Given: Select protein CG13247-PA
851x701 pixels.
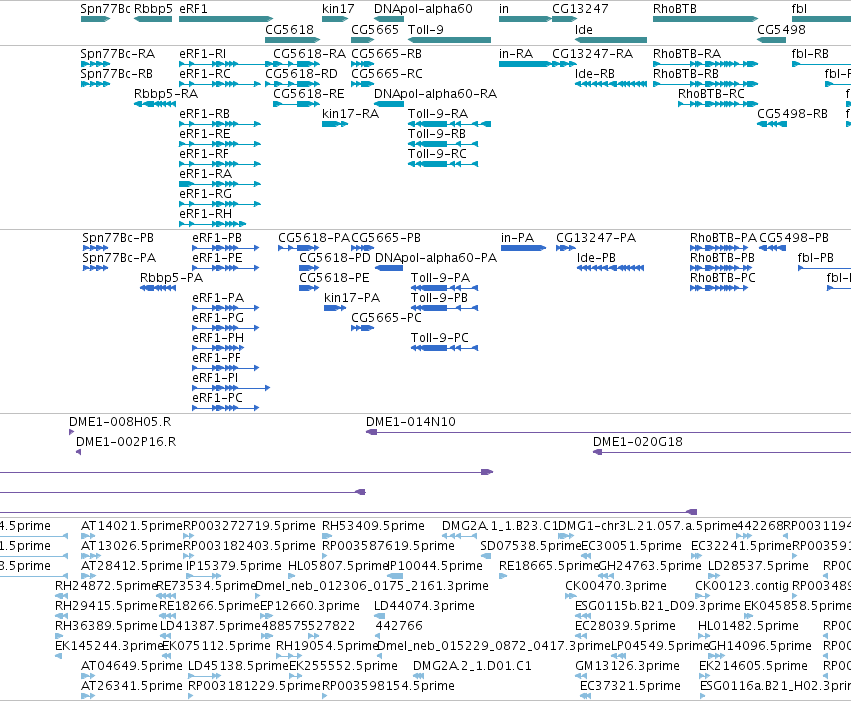Looking at the screenshot, I should pyautogui.click(x=596, y=238).
